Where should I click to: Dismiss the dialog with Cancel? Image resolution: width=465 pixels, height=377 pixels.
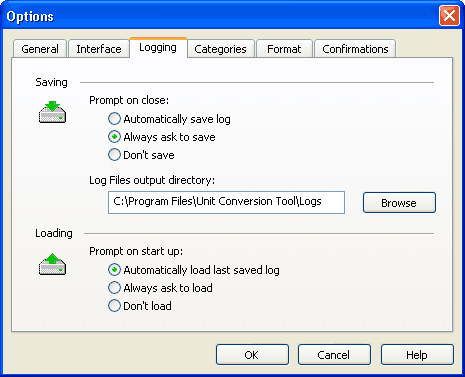[334, 355]
